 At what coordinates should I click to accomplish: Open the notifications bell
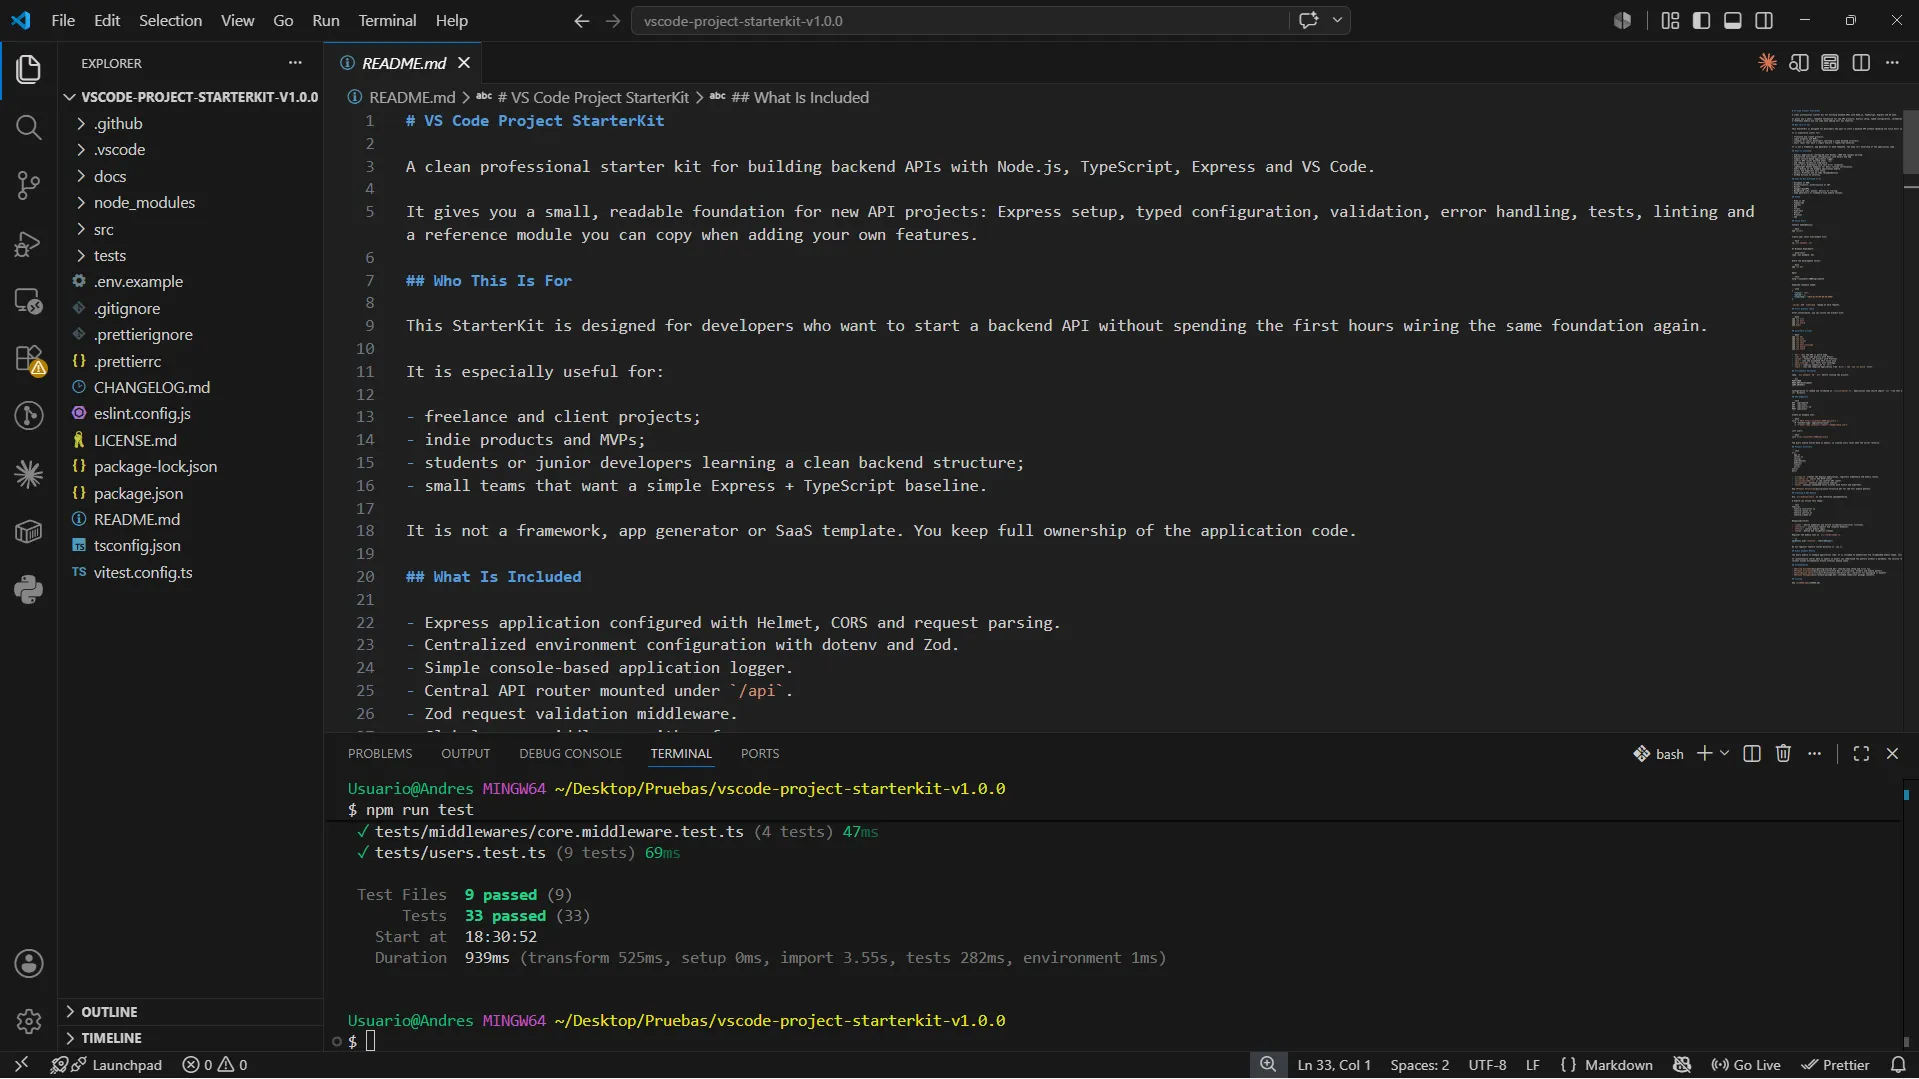[1898, 1065]
